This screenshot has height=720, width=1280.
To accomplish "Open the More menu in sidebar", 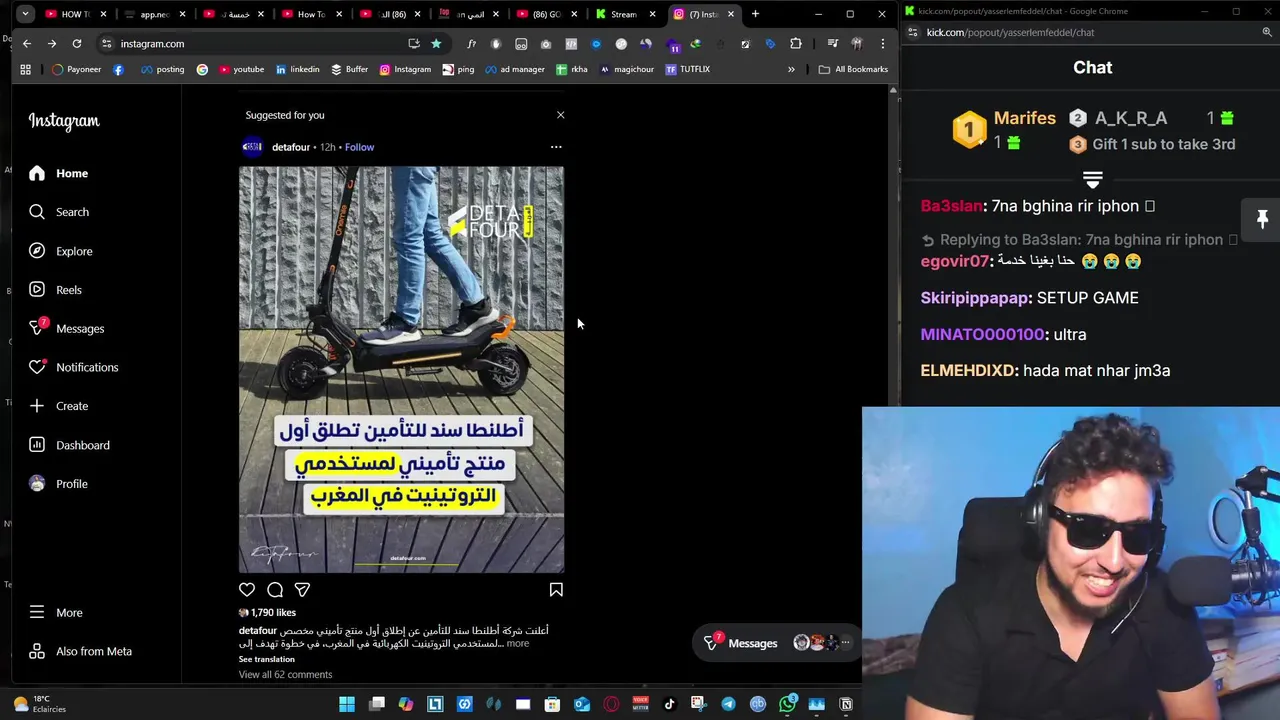I will (55, 612).
